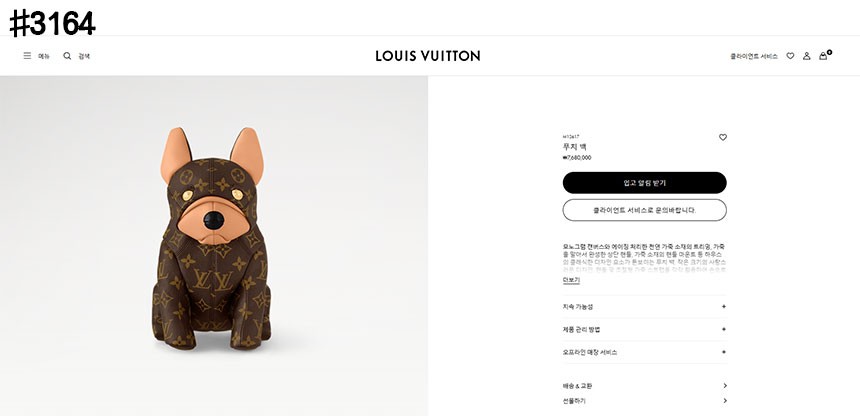Viewport: 860px width, 416px height.
Task: Open the shopping bag icon
Action: point(823,56)
